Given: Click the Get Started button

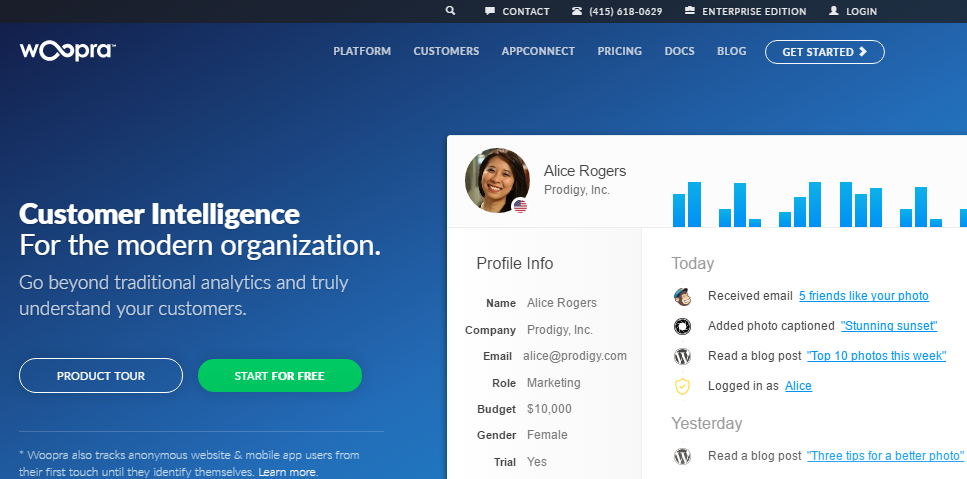Looking at the screenshot, I should [x=825, y=52].
